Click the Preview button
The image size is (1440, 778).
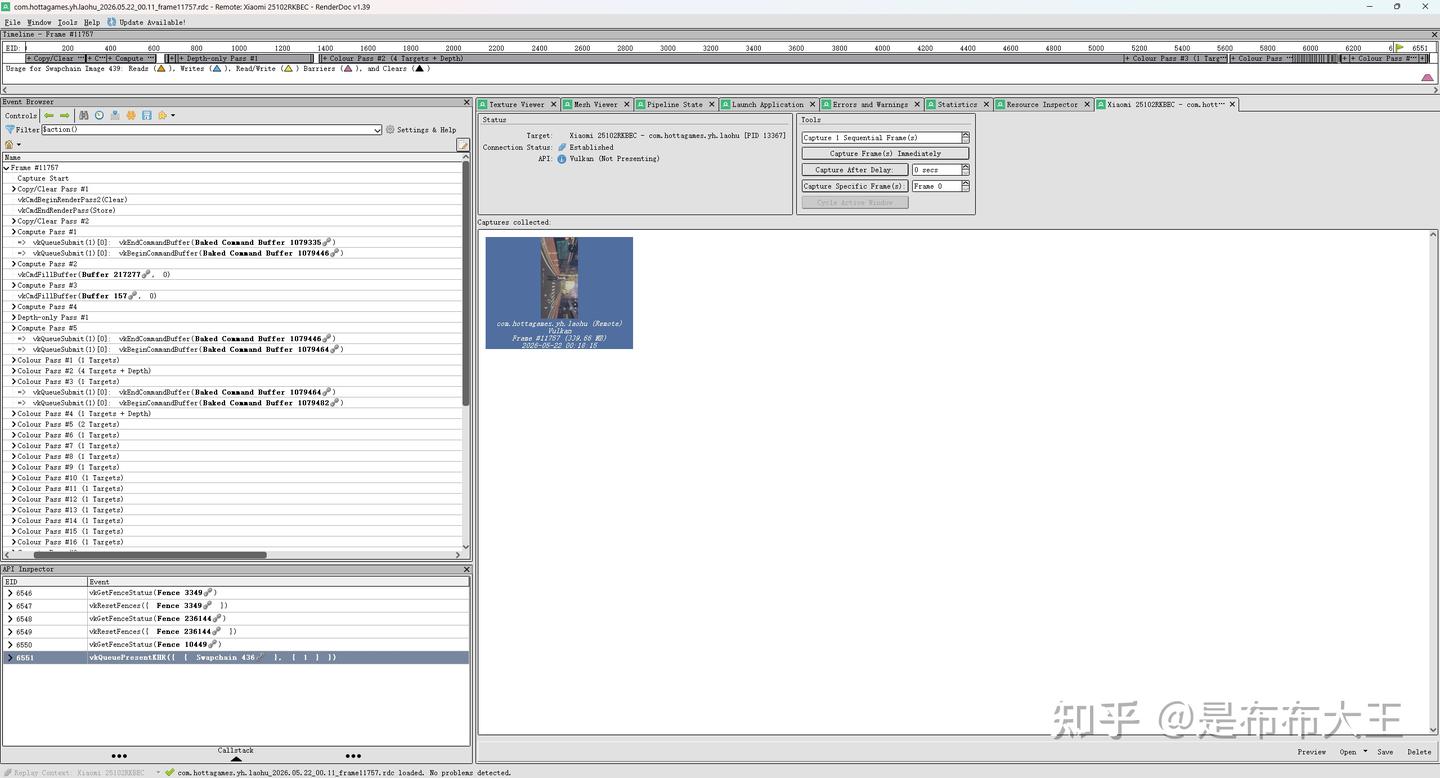click(1311, 752)
